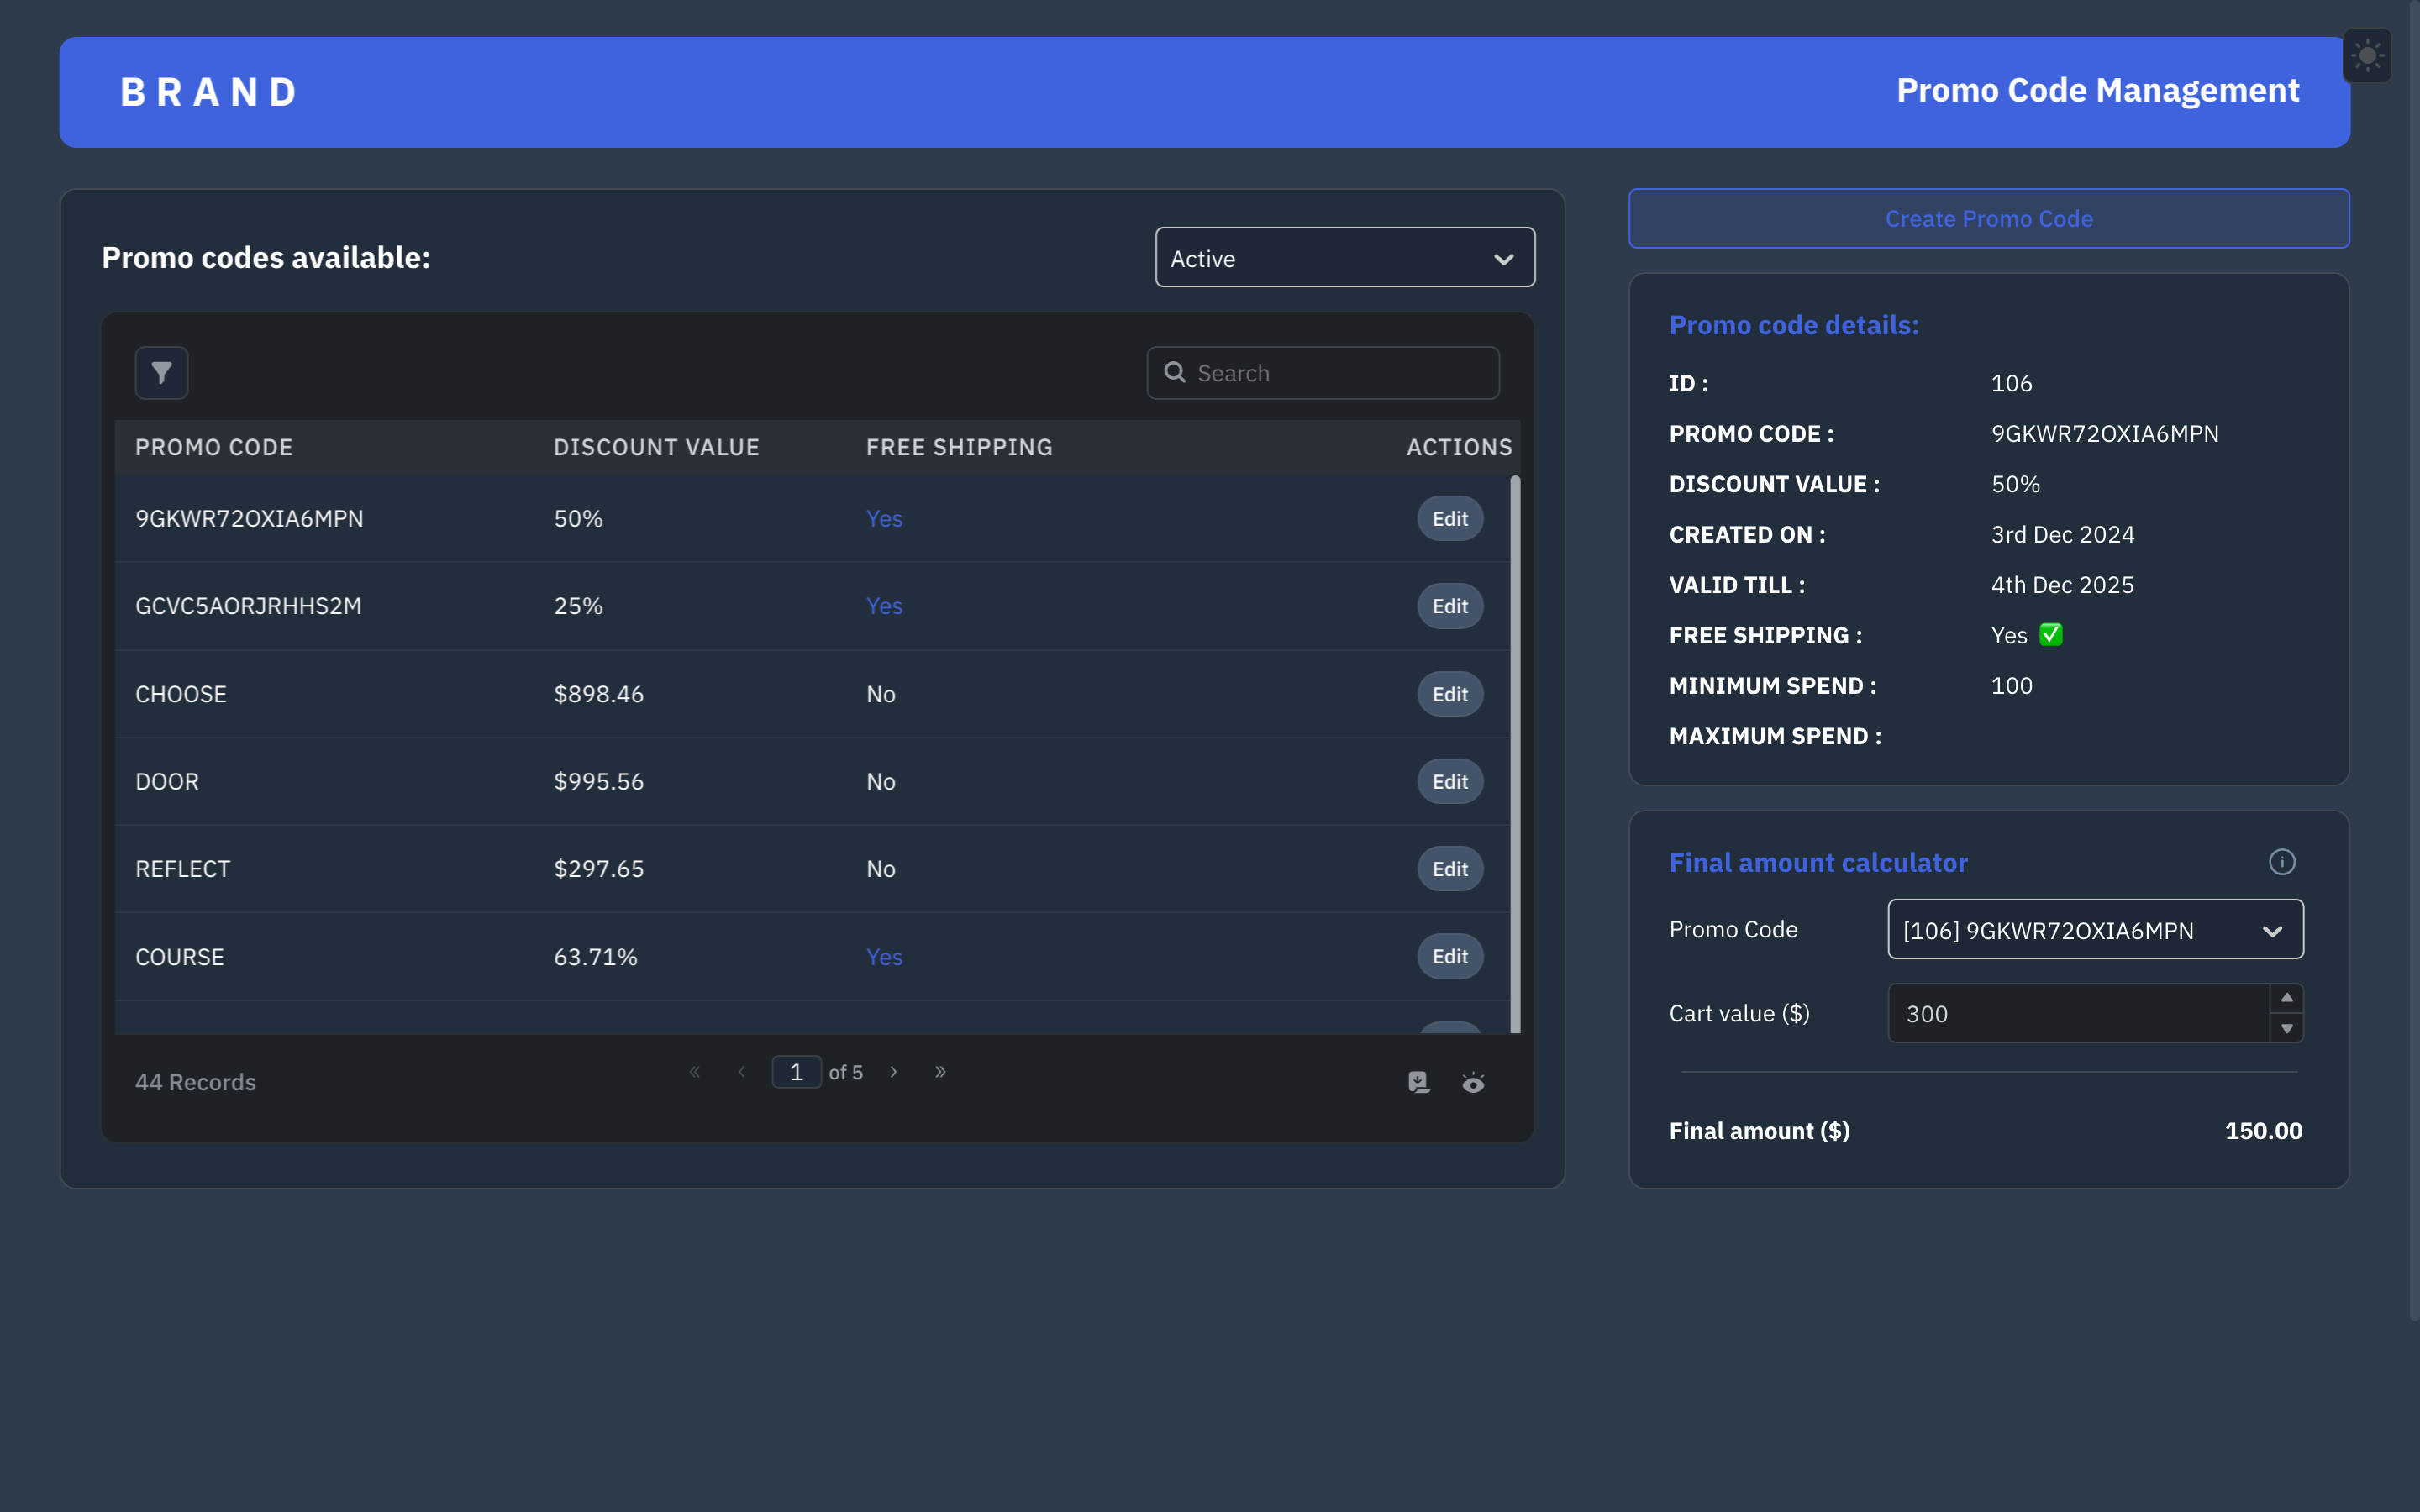Toggle column visibility eye icon
Viewport: 2420px width, 1512px height.
(x=1473, y=1082)
